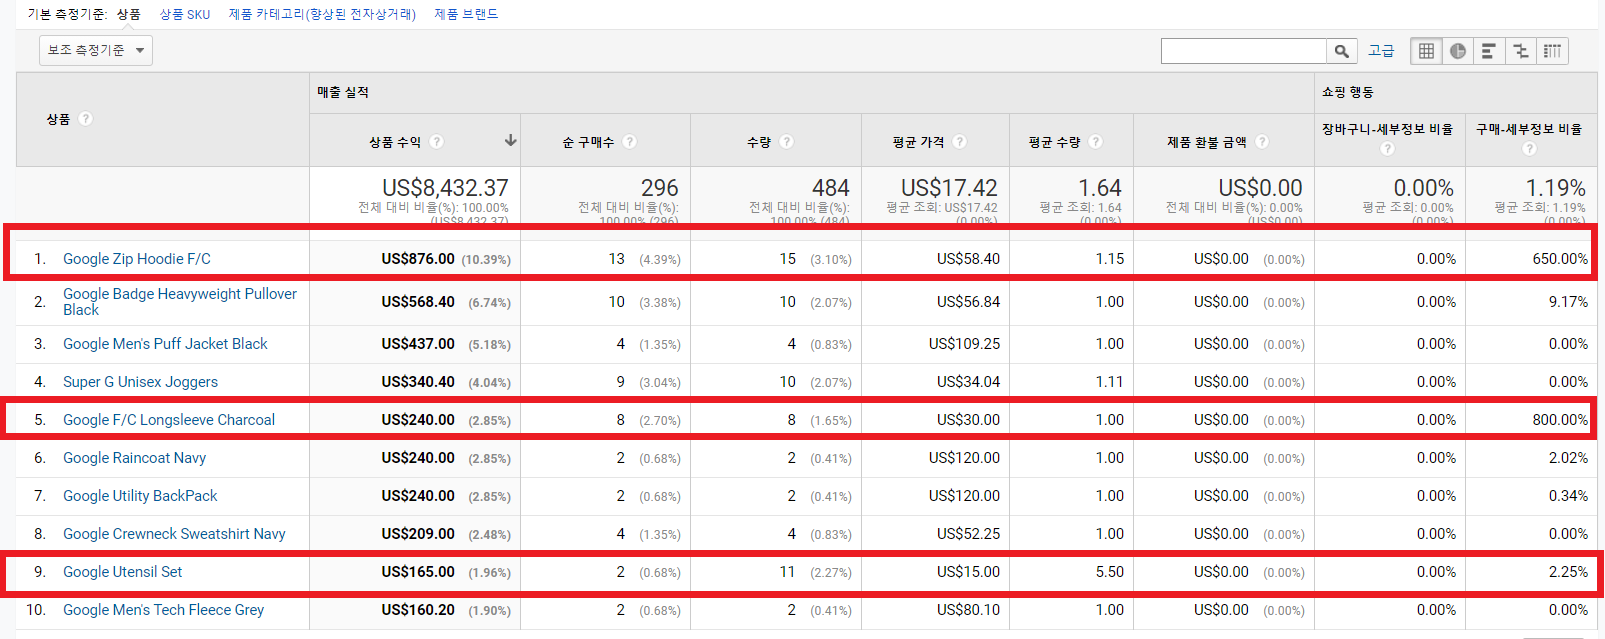This screenshot has width=1605, height=639.
Task: Sort by 제품 환불 금액 column header
Action: [1207, 142]
